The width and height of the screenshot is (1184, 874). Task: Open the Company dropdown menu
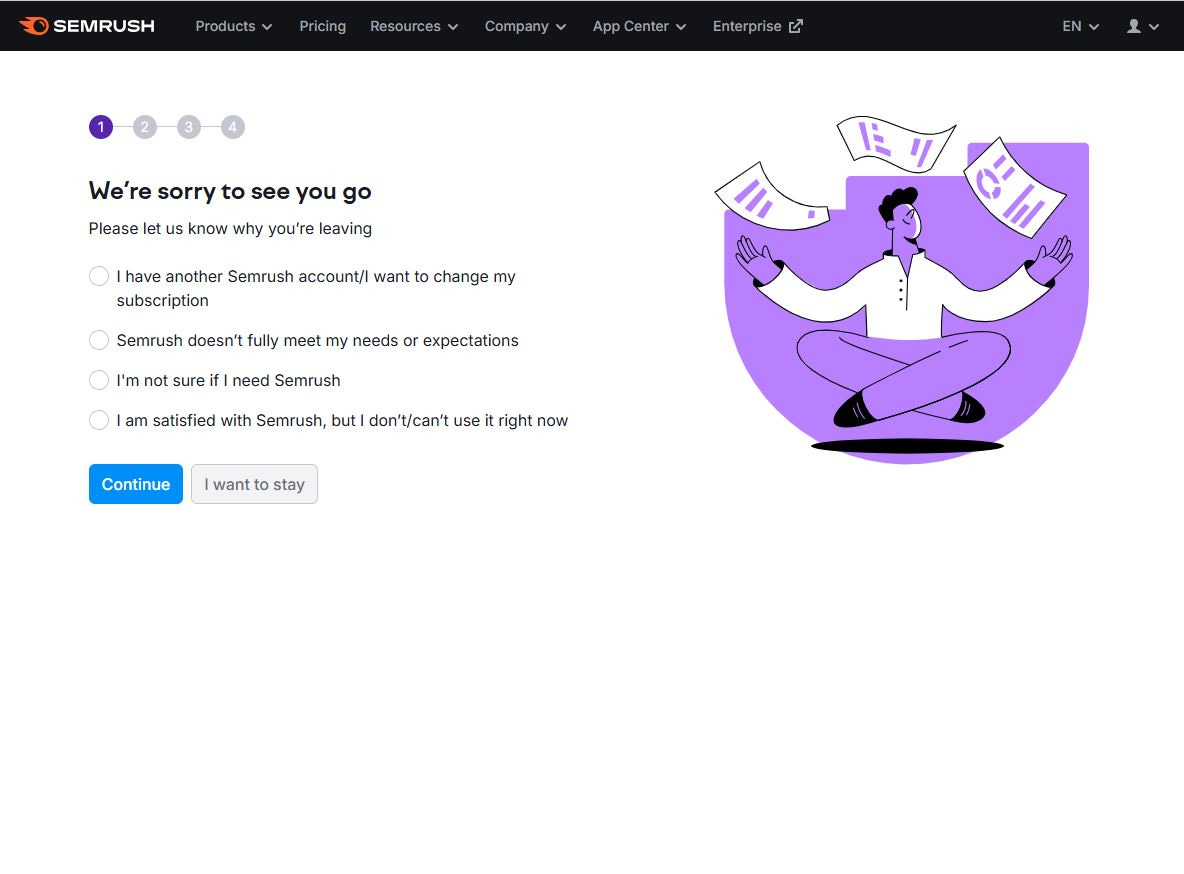(x=525, y=26)
